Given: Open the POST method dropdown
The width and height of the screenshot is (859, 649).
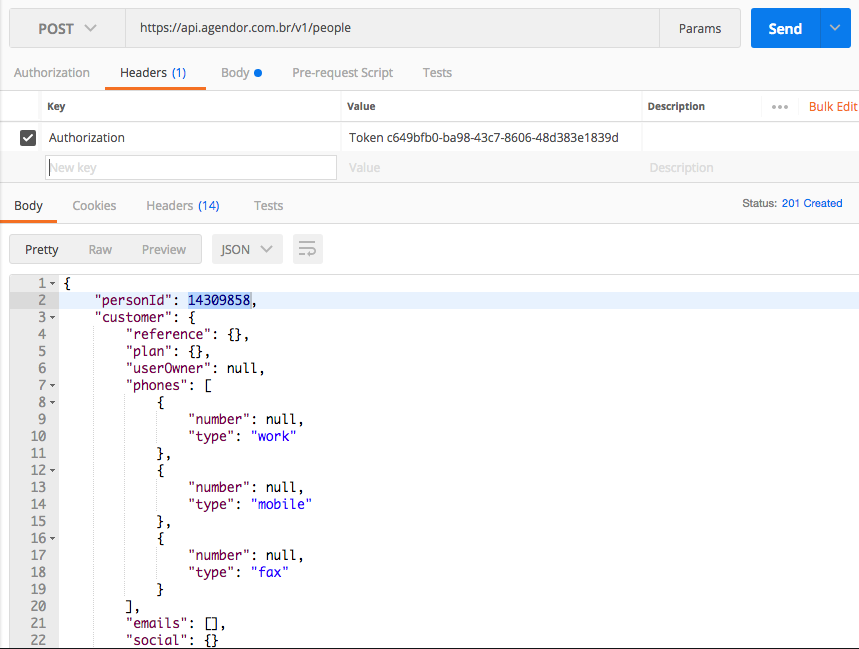Looking at the screenshot, I should 67,28.
